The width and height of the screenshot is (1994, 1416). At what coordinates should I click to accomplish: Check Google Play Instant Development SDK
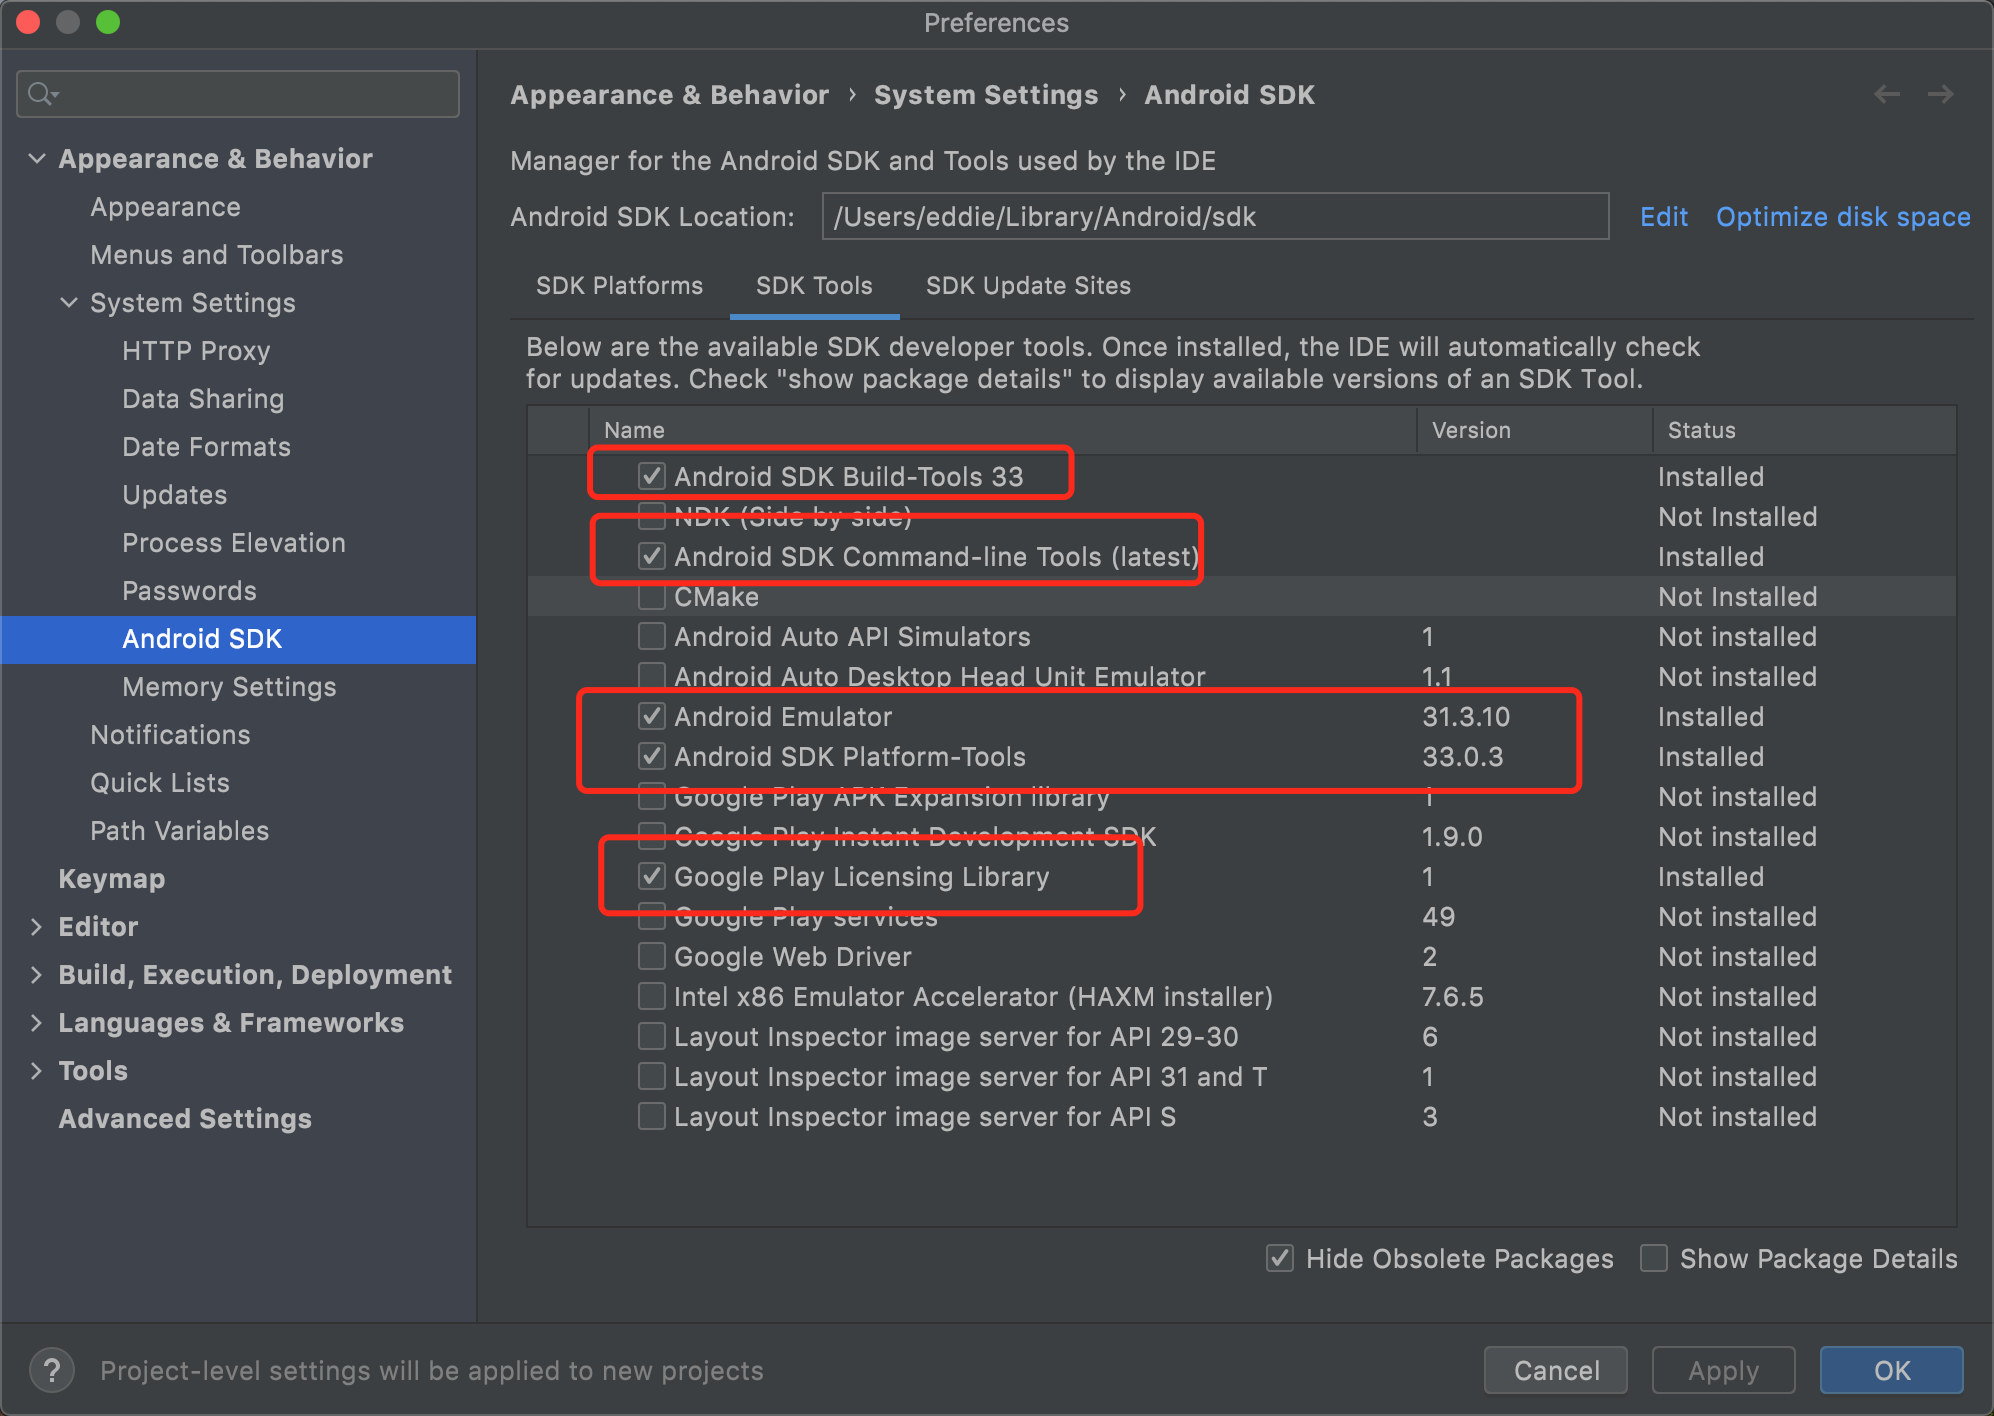tap(652, 836)
